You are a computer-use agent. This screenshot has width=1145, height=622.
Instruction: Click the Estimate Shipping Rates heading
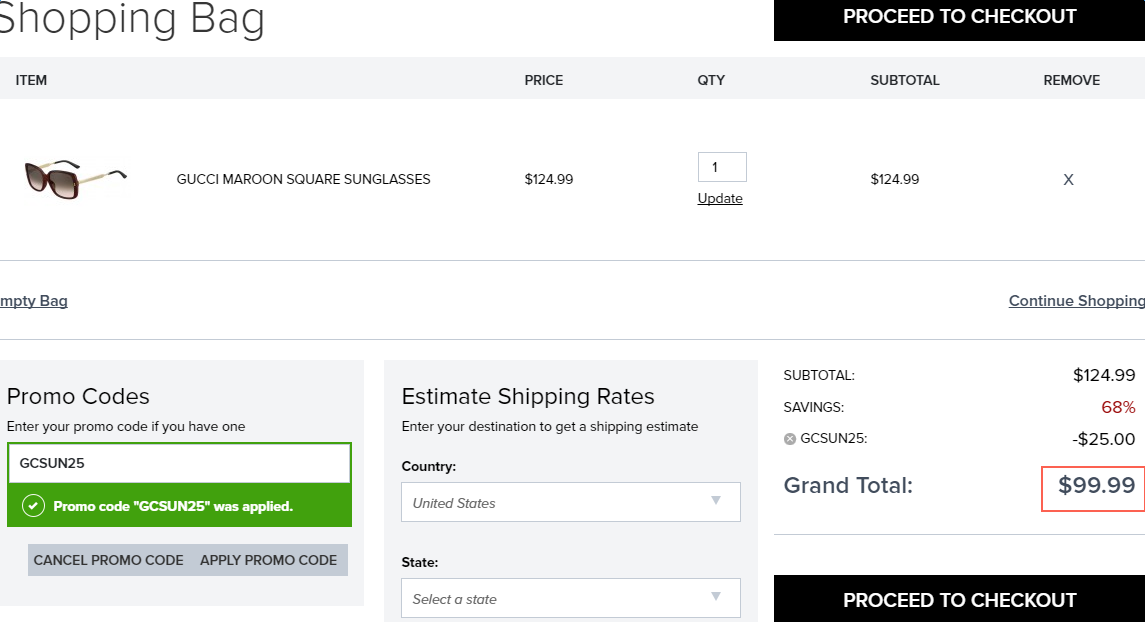click(x=528, y=396)
